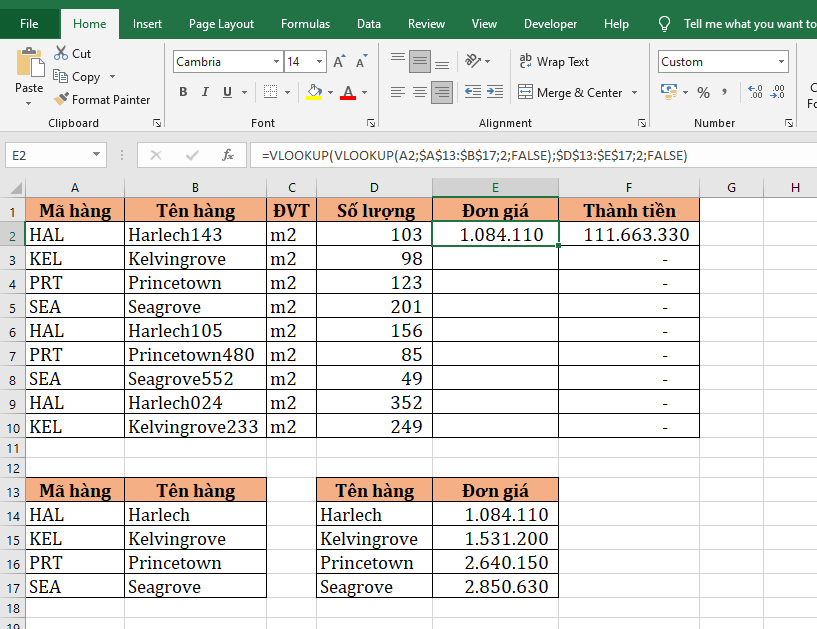
Task: Open the Merge & Center dropdown arrow
Action: point(633,93)
